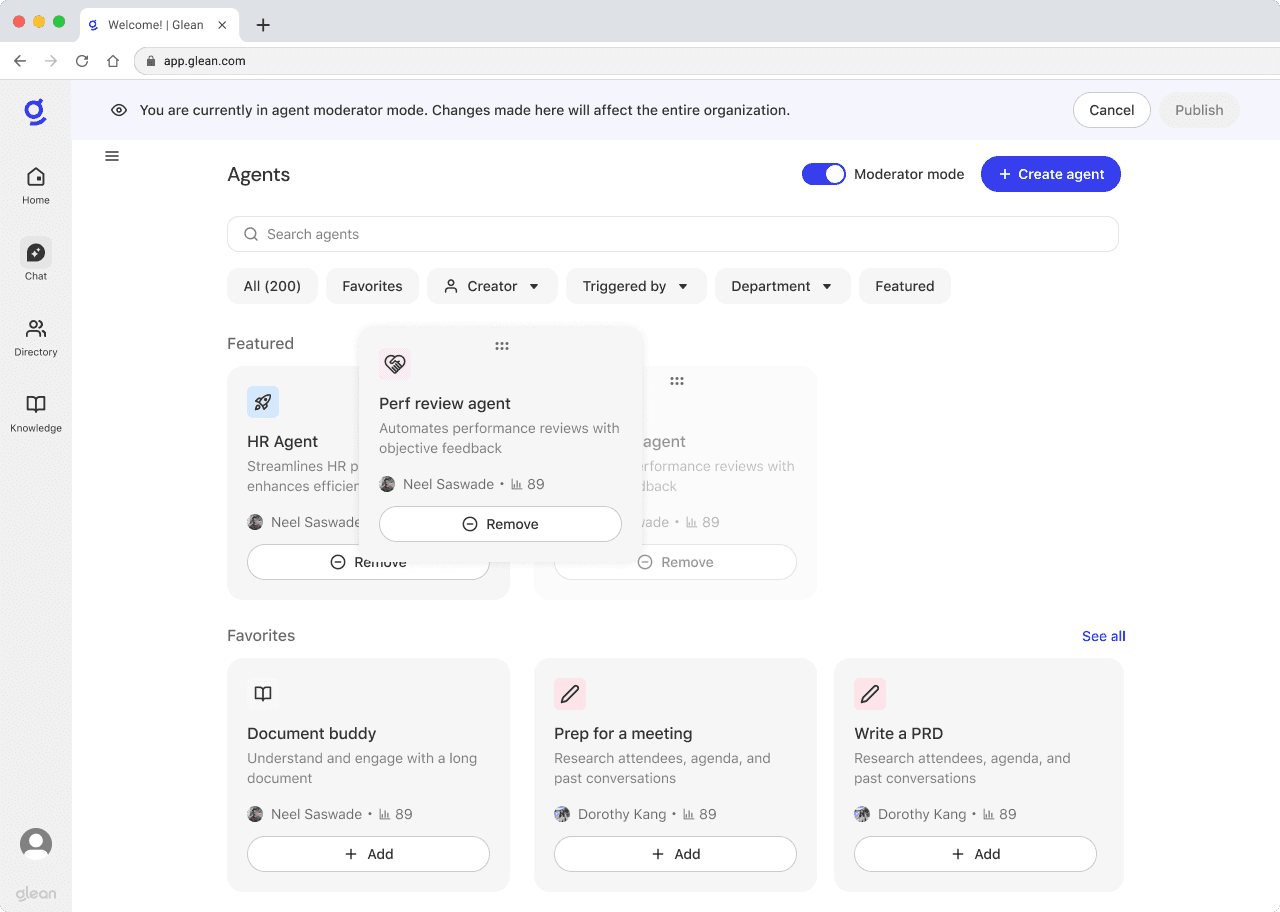
Task: Click Dorothy Kang's avatar on Prep for a meeting
Action: [562, 814]
